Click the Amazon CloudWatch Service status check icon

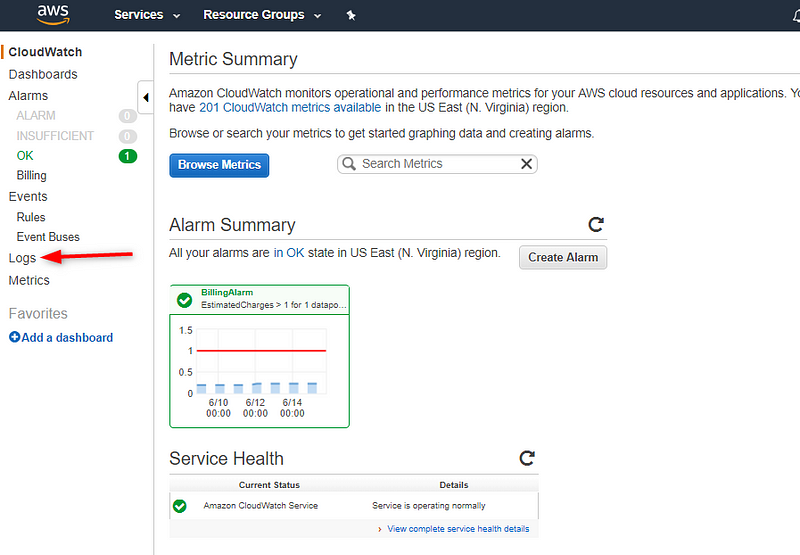click(x=180, y=506)
